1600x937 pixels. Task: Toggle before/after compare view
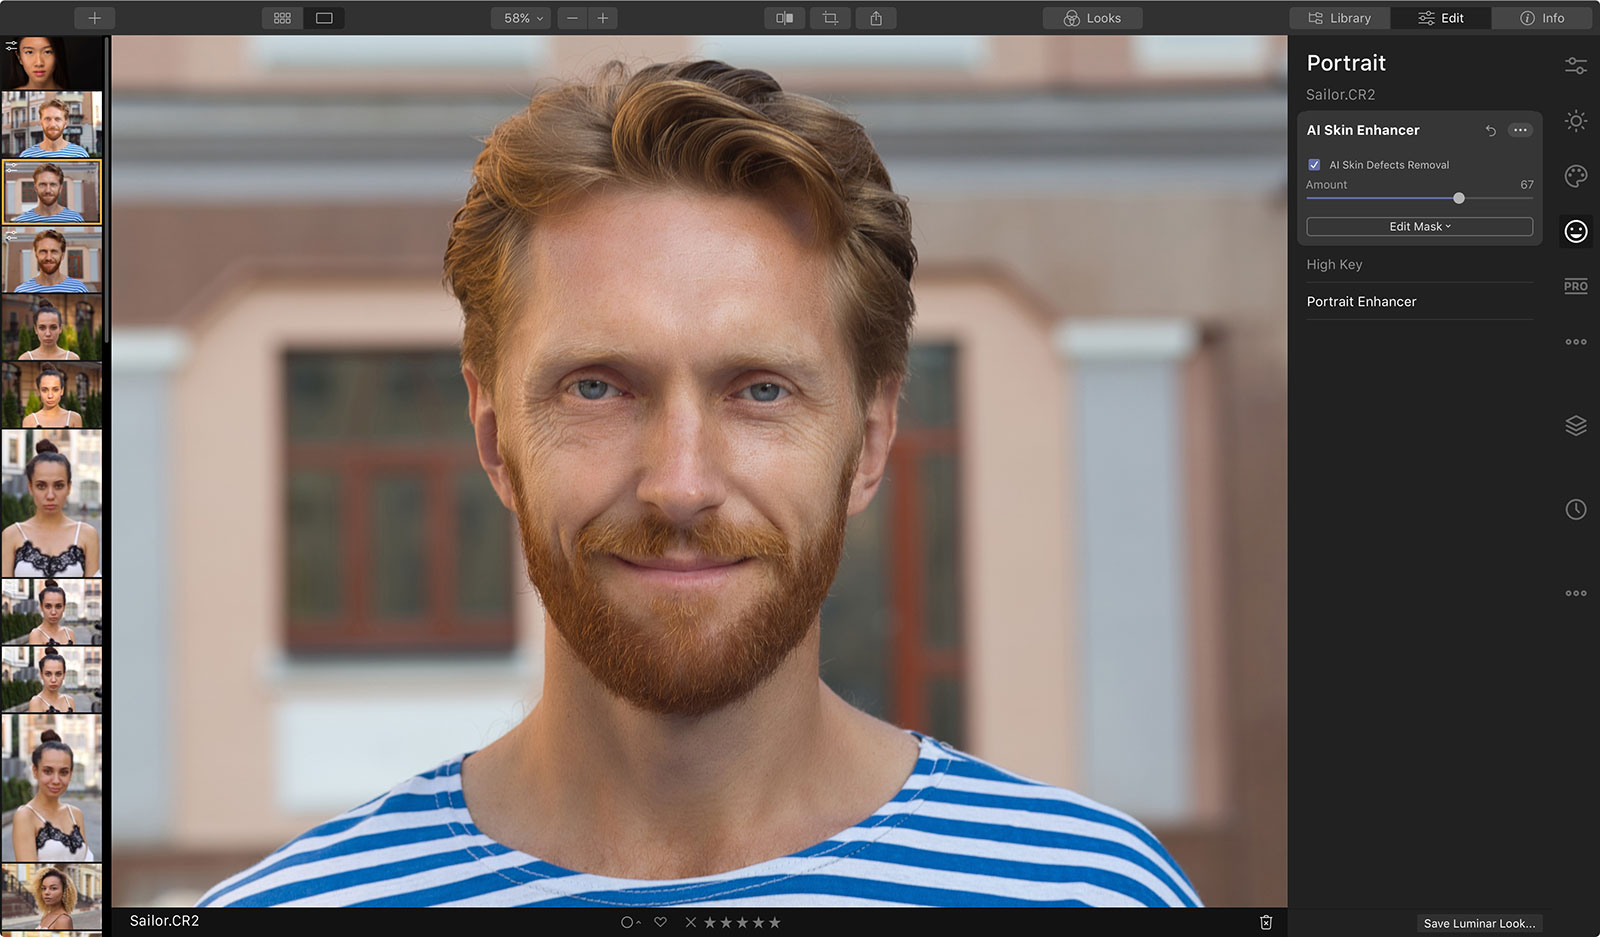point(785,18)
